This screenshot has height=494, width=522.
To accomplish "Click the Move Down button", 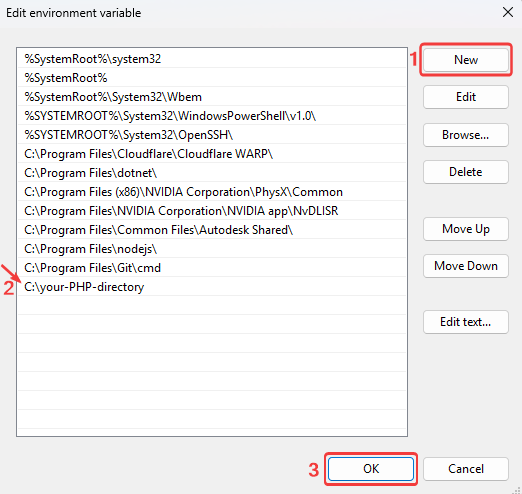I will pos(466,266).
